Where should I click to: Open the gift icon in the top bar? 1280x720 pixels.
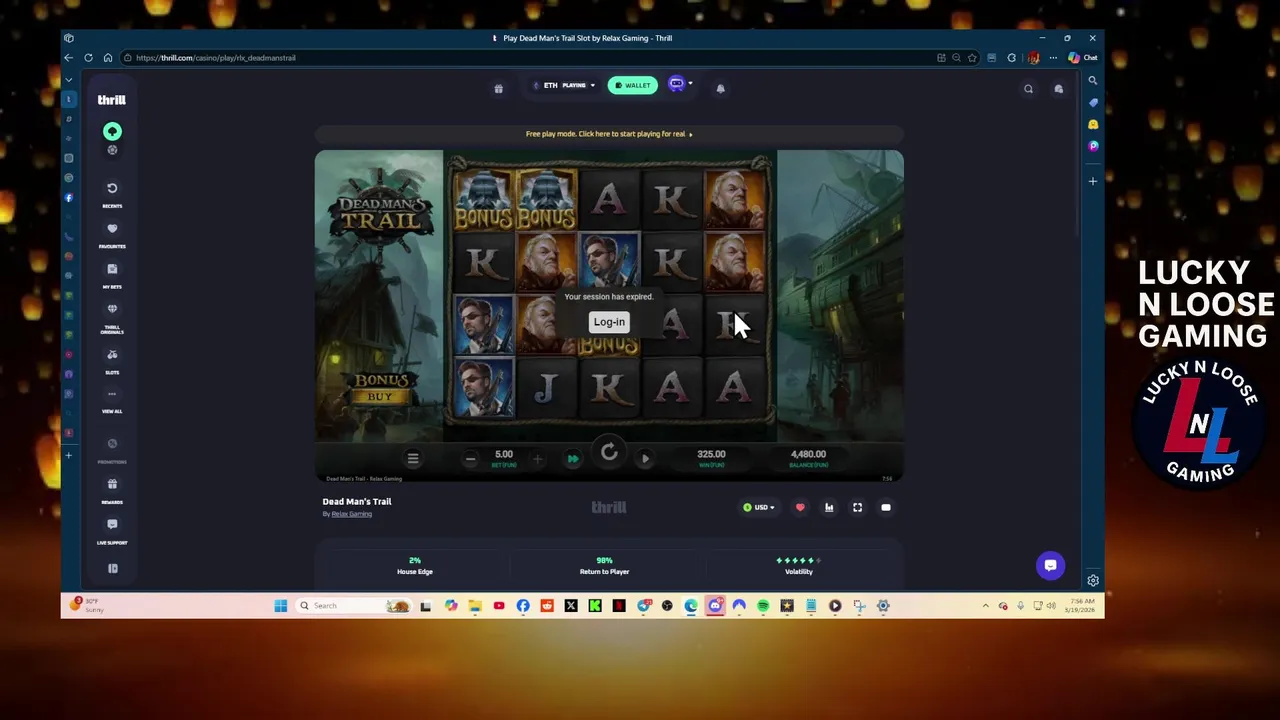point(498,88)
